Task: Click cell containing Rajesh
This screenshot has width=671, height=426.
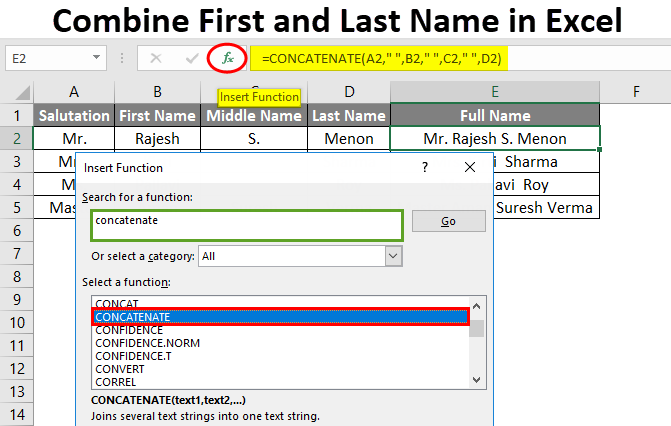Action: [x=157, y=139]
